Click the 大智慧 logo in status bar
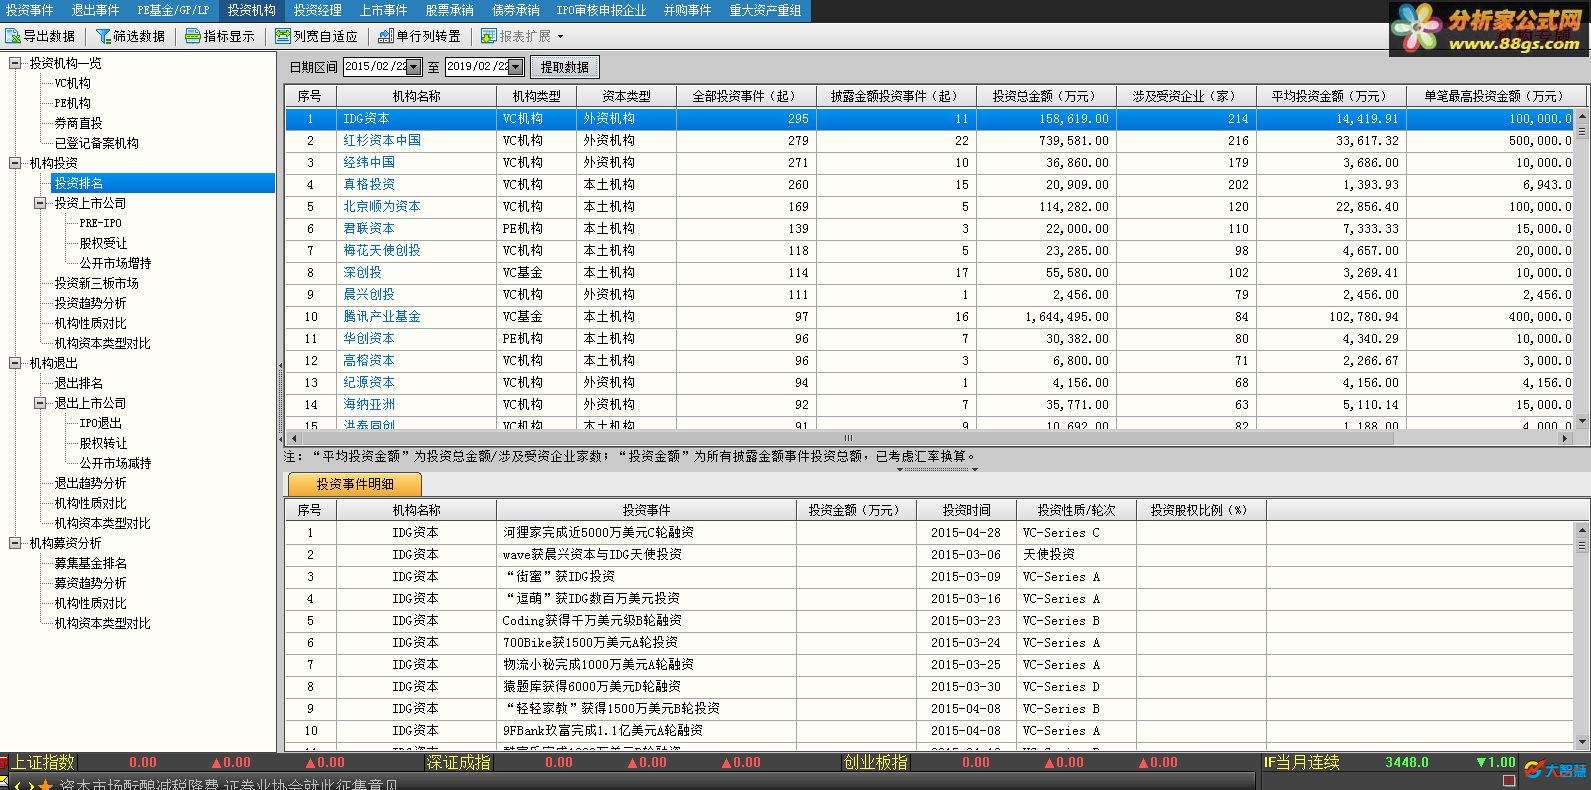 click(1555, 770)
